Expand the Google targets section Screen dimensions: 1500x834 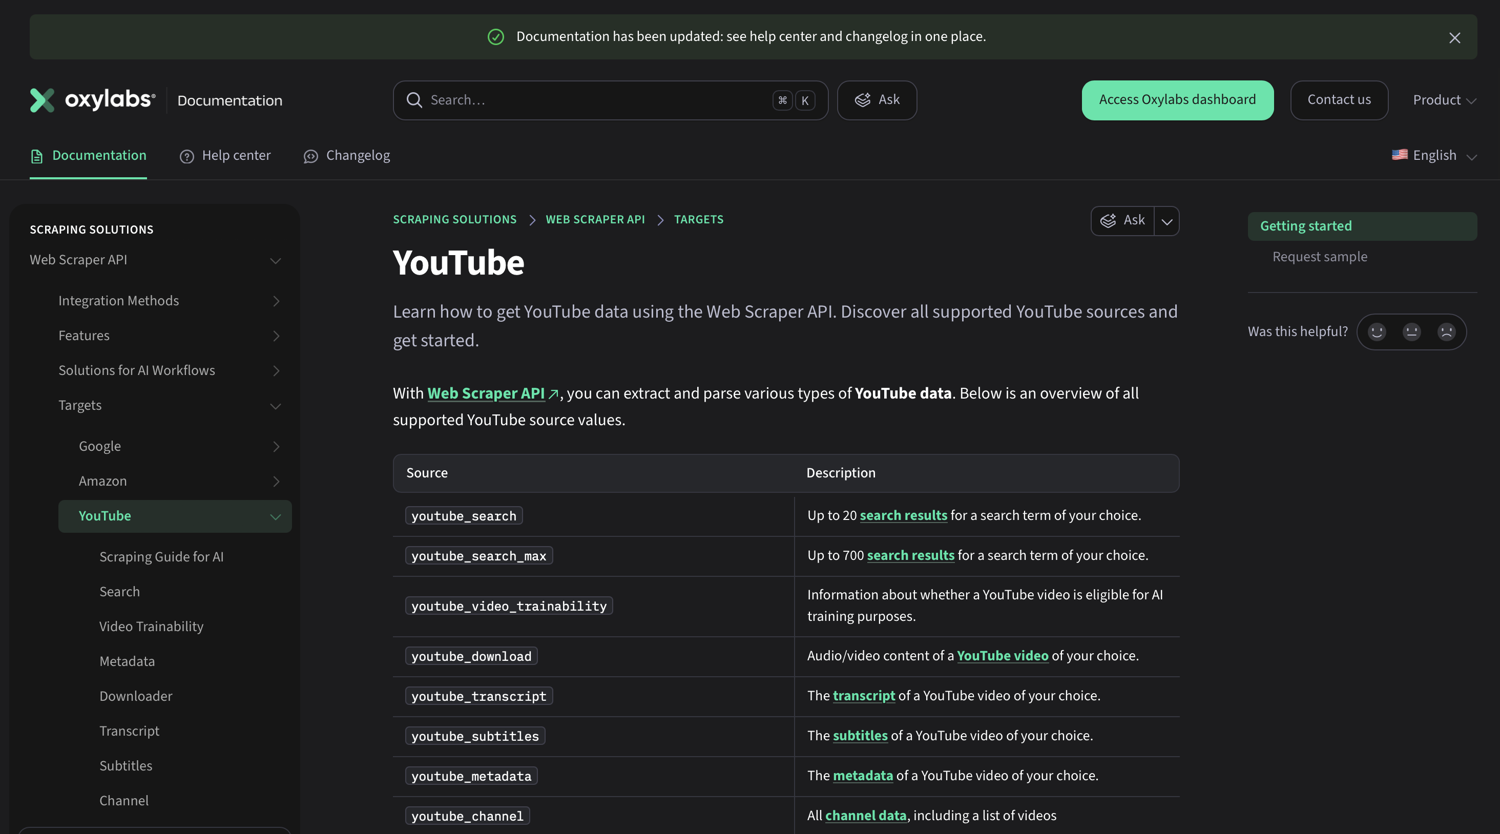pyautogui.click(x=276, y=446)
